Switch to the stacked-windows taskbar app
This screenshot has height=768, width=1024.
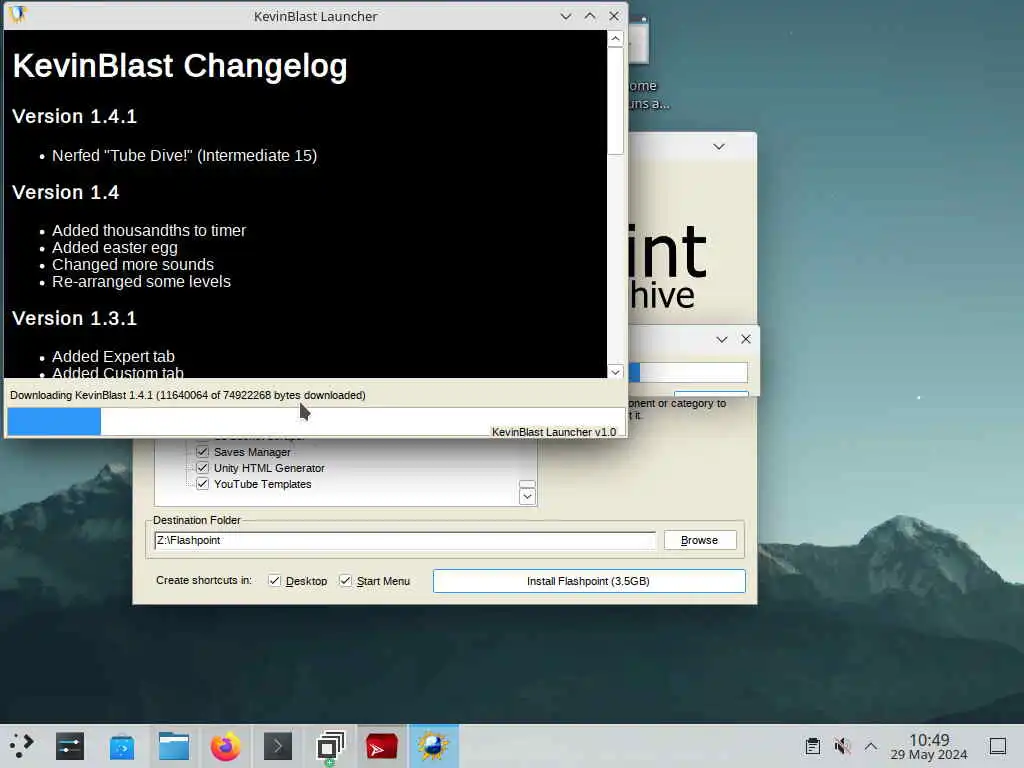click(x=330, y=746)
